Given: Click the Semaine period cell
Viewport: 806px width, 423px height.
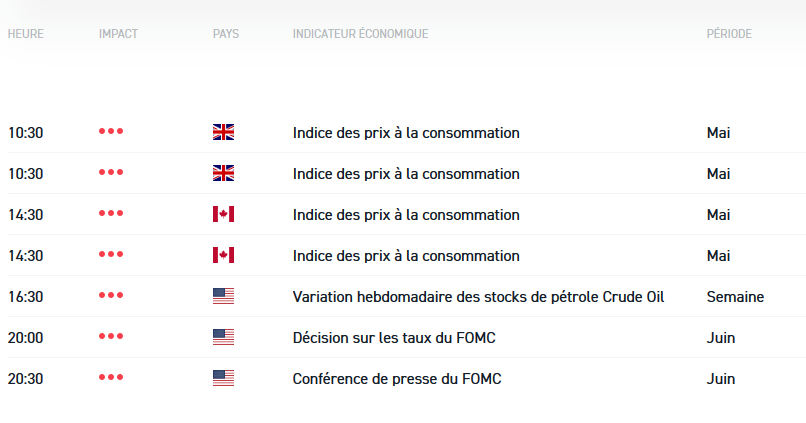Looking at the screenshot, I should 735,296.
